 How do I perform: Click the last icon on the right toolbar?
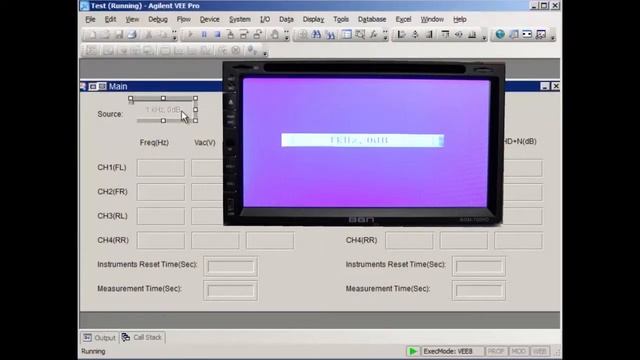pos(541,35)
